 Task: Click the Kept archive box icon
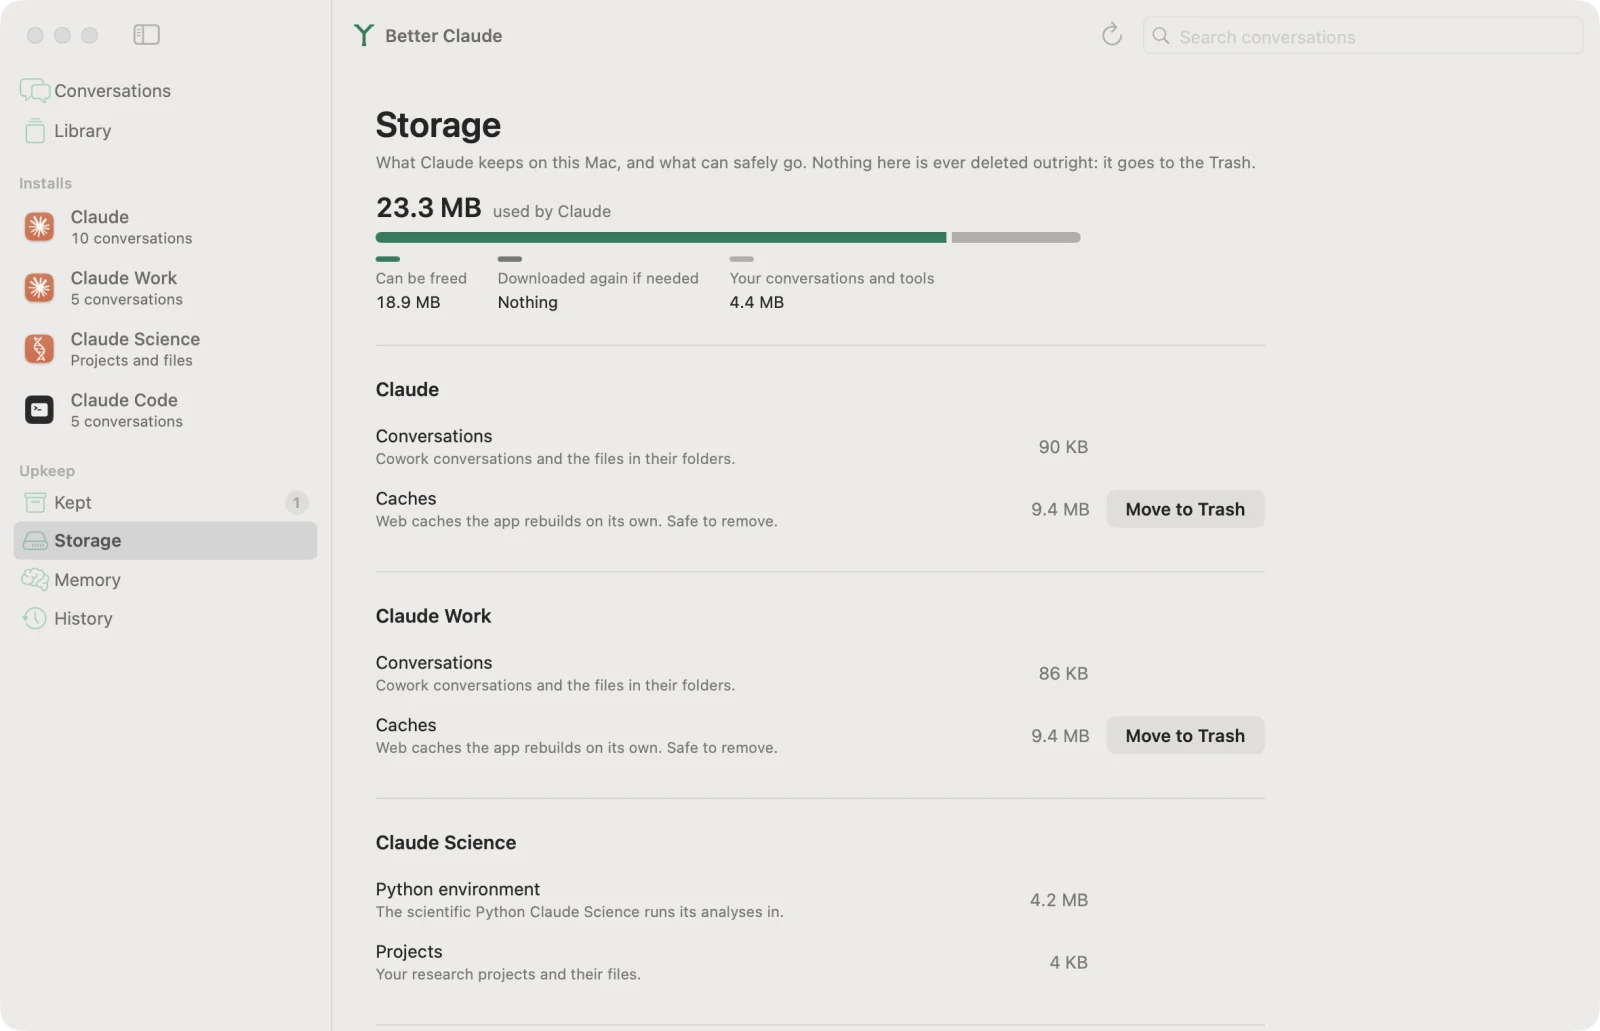point(35,502)
